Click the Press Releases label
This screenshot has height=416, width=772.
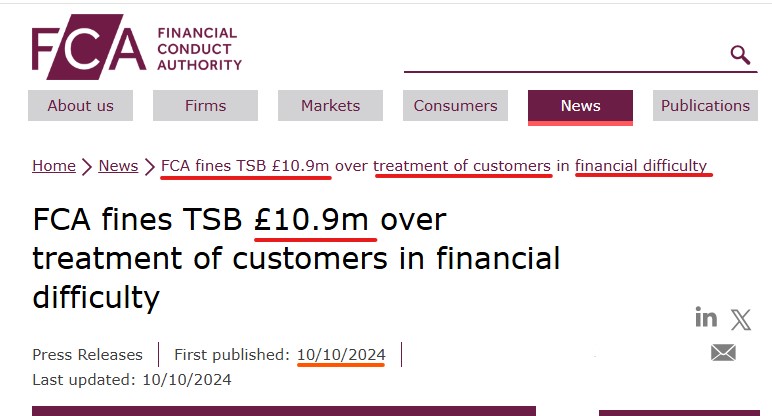tap(87, 354)
